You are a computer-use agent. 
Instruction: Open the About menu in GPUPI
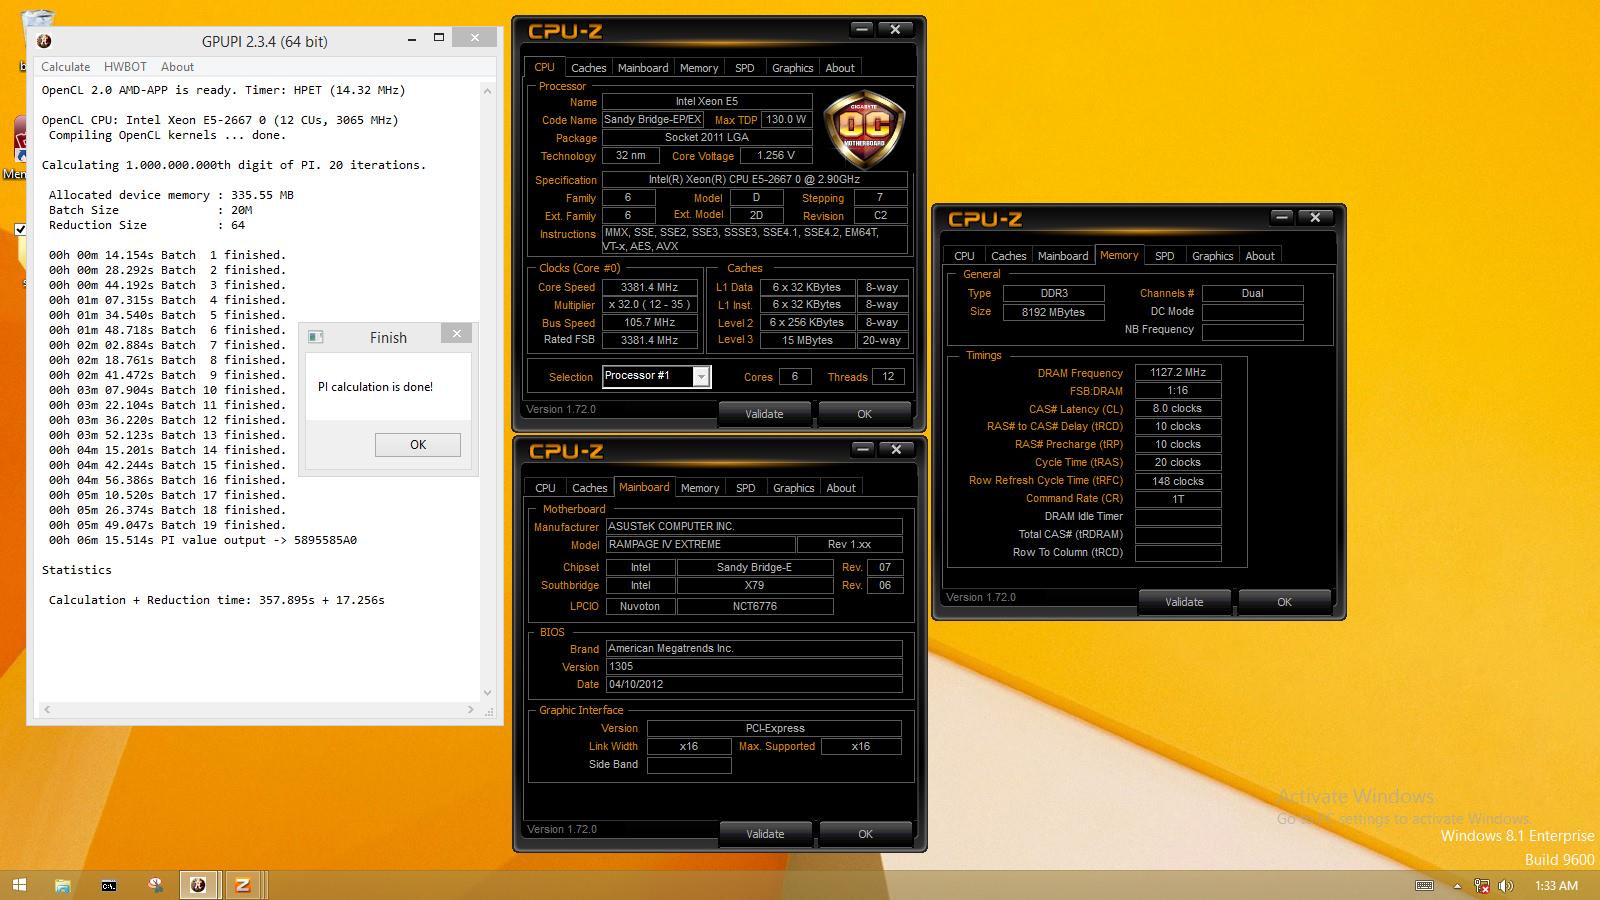click(177, 67)
